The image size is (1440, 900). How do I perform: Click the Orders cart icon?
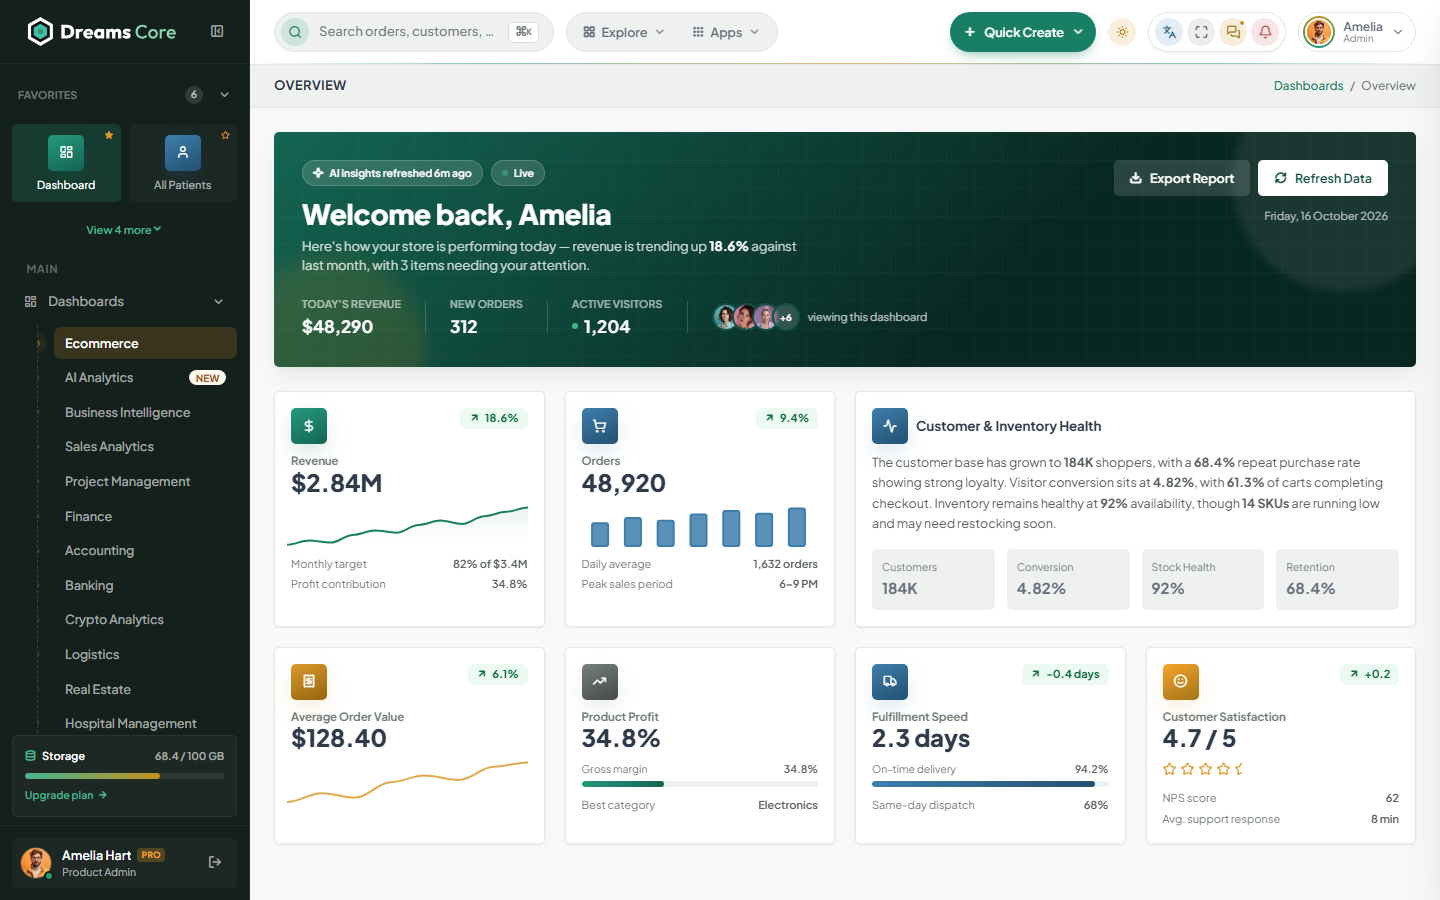pyautogui.click(x=600, y=426)
